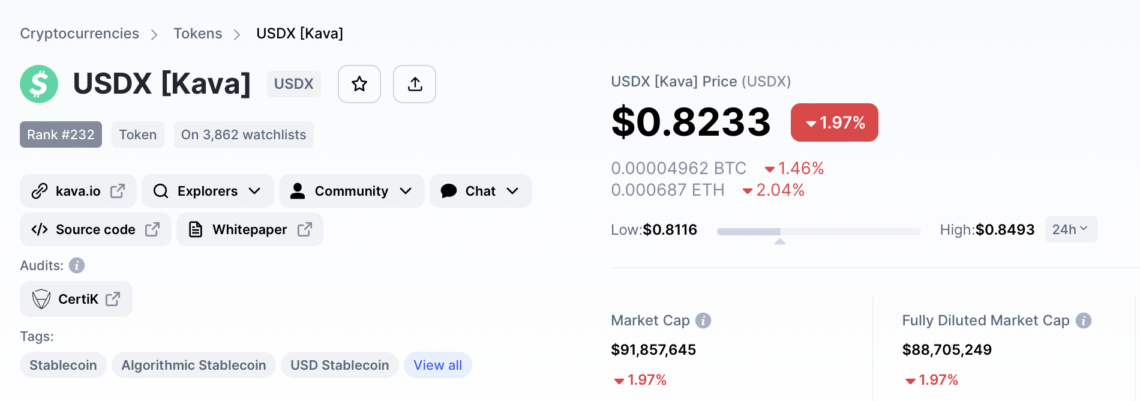Viewport: 1140px width, 401px height.
Task: Expand the Explorers dropdown
Action: click(208, 191)
